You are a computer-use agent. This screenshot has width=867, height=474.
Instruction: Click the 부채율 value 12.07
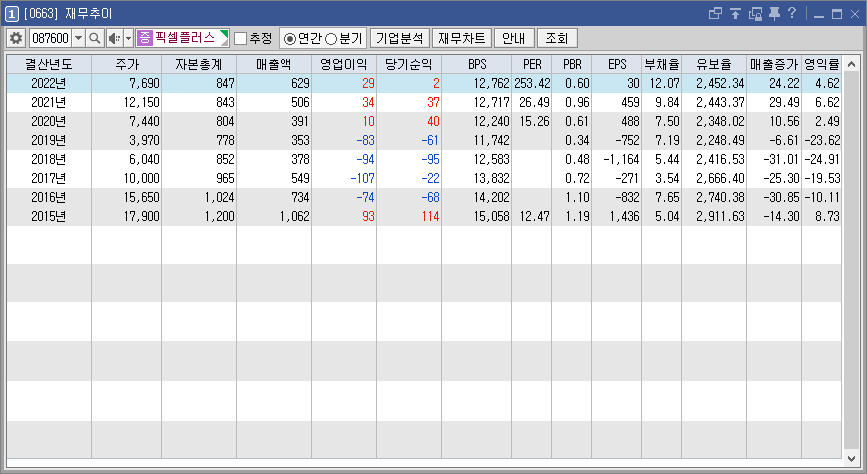[x=665, y=84]
